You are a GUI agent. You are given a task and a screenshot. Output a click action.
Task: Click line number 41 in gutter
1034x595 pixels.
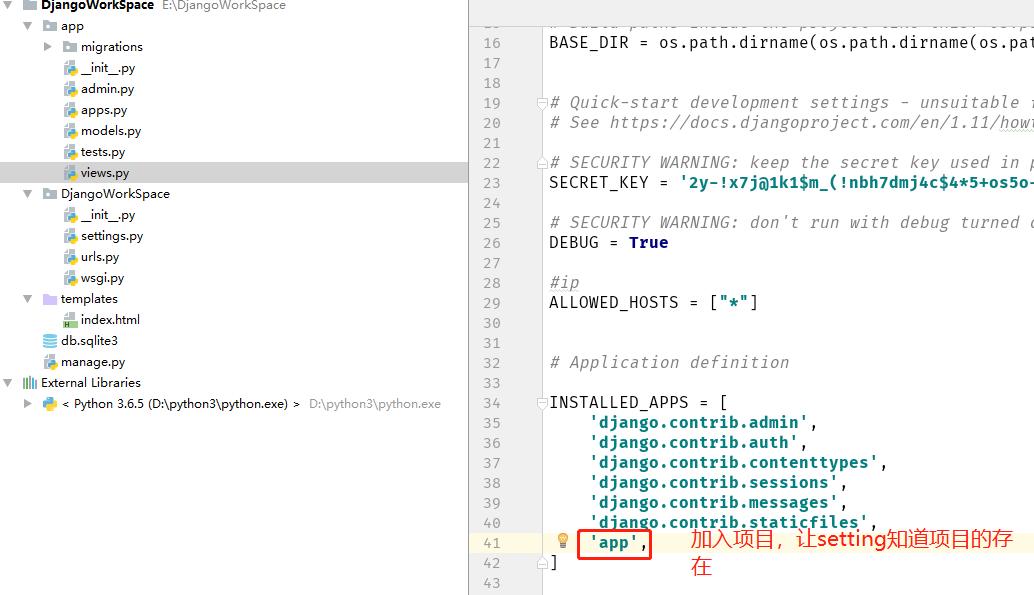pos(491,544)
